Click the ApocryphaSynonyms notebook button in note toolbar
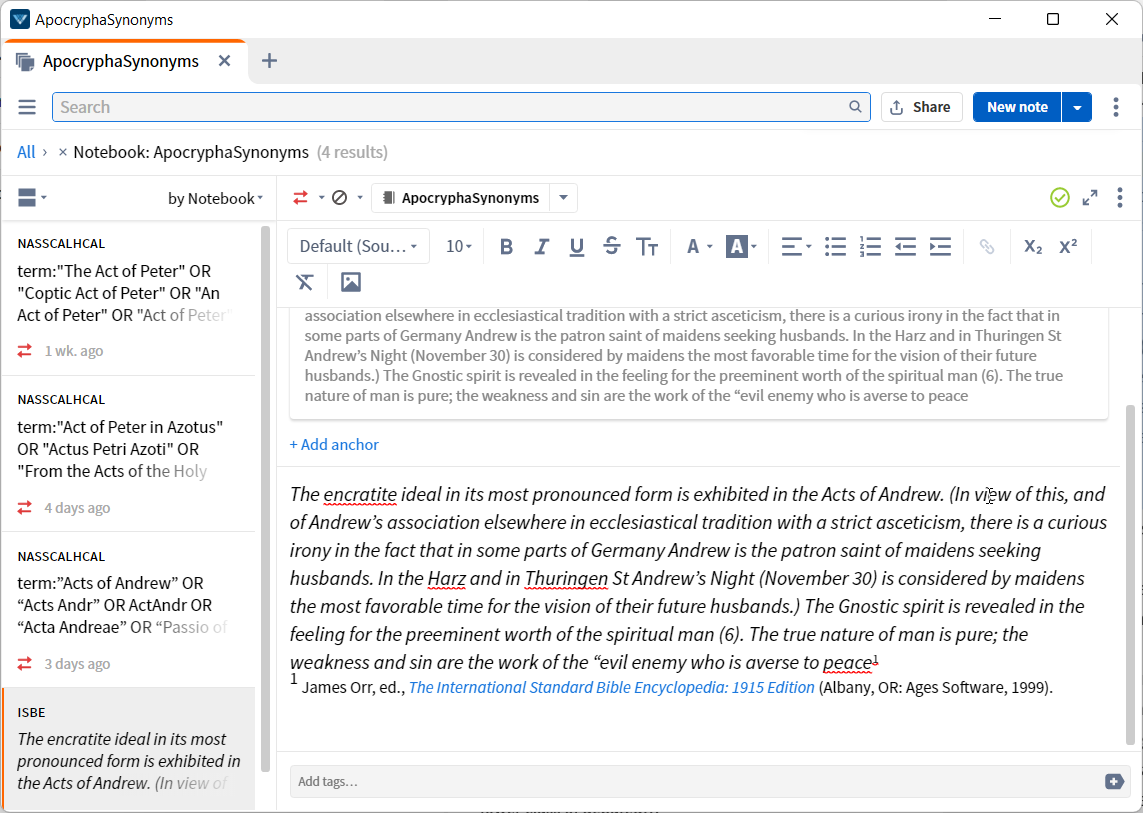This screenshot has width=1143, height=813. pos(461,198)
